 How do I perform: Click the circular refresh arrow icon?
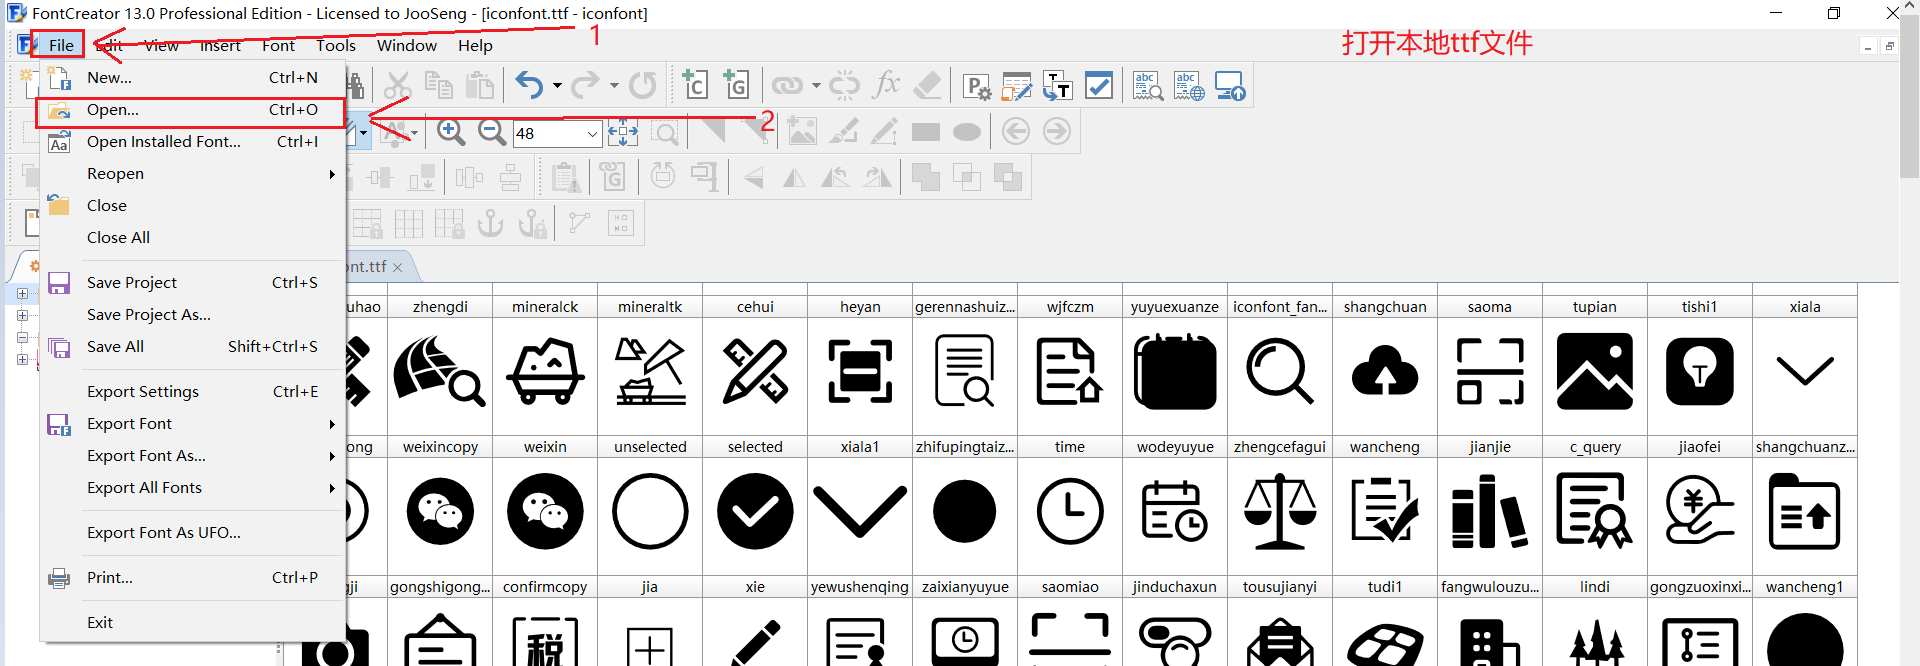[643, 86]
